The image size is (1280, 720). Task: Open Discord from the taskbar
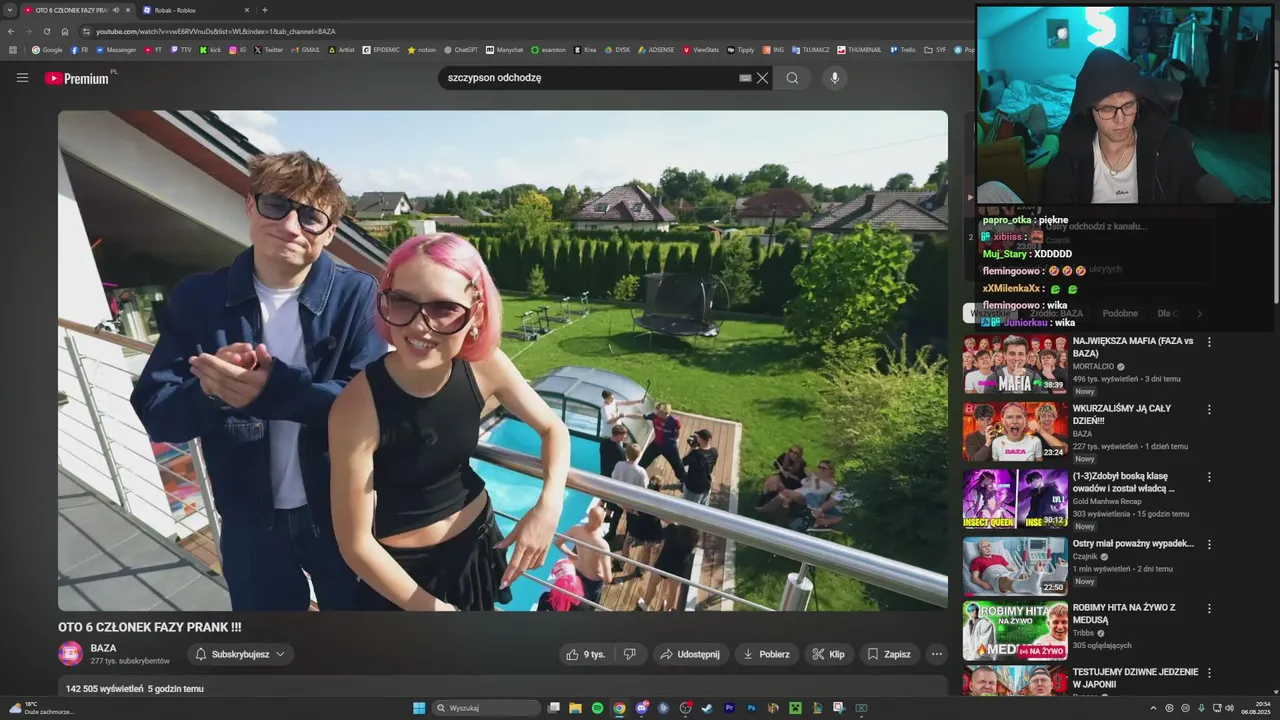click(641, 708)
